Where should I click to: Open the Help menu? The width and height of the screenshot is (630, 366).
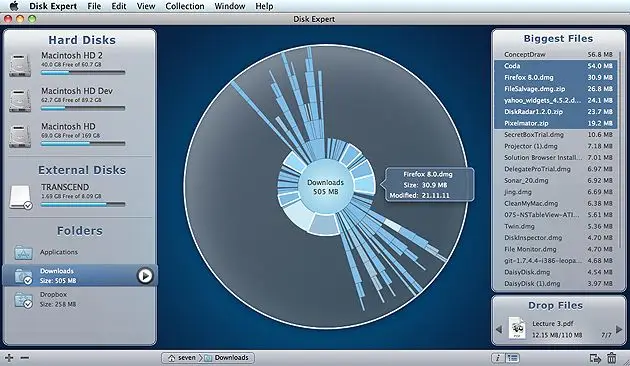(x=264, y=6)
